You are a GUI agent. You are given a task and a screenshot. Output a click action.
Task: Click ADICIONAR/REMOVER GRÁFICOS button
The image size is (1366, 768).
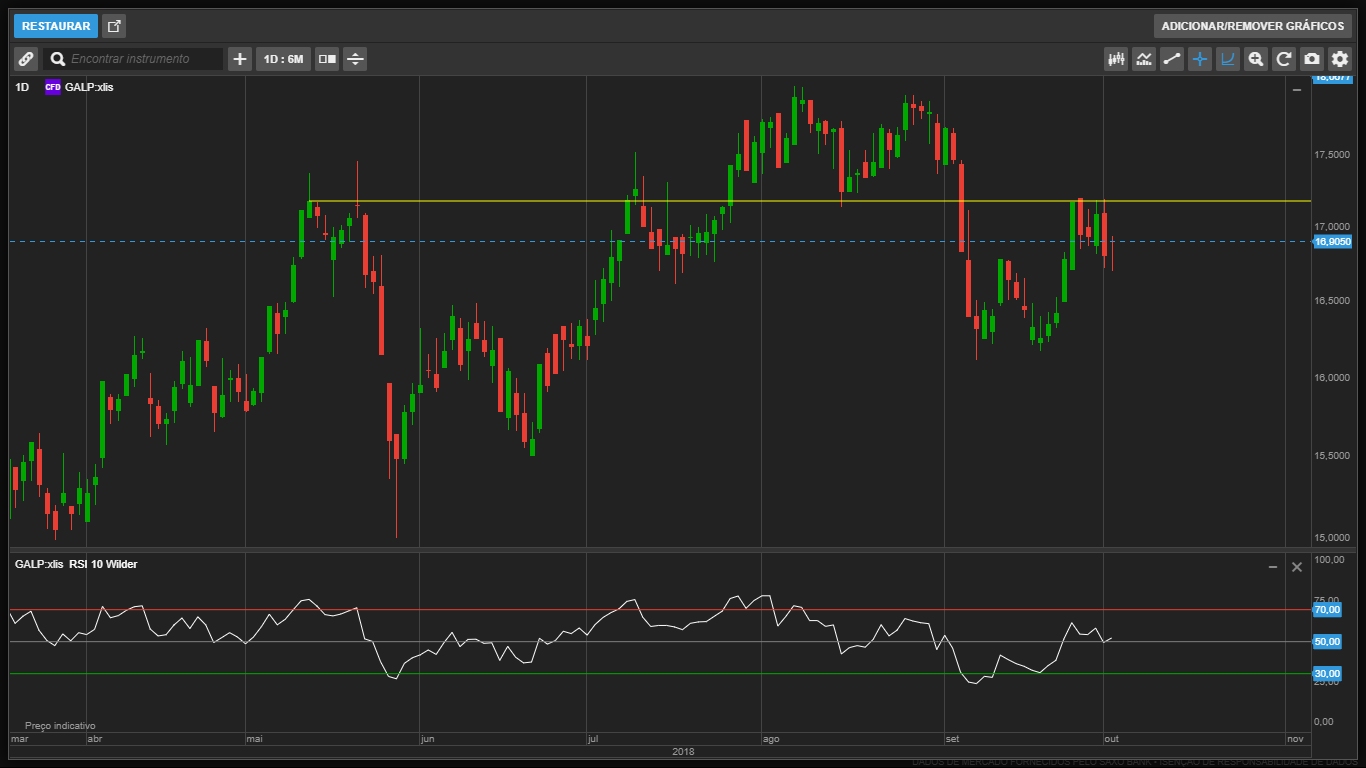[1252, 26]
